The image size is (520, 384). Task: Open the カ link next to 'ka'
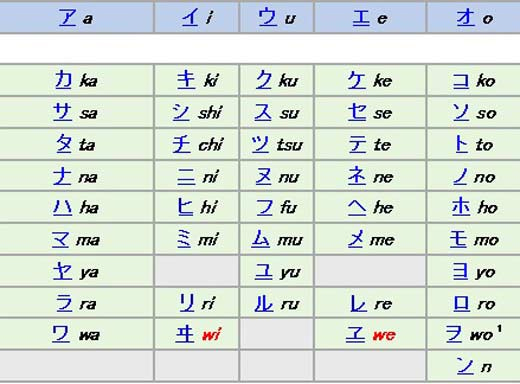[x=63, y=80]
